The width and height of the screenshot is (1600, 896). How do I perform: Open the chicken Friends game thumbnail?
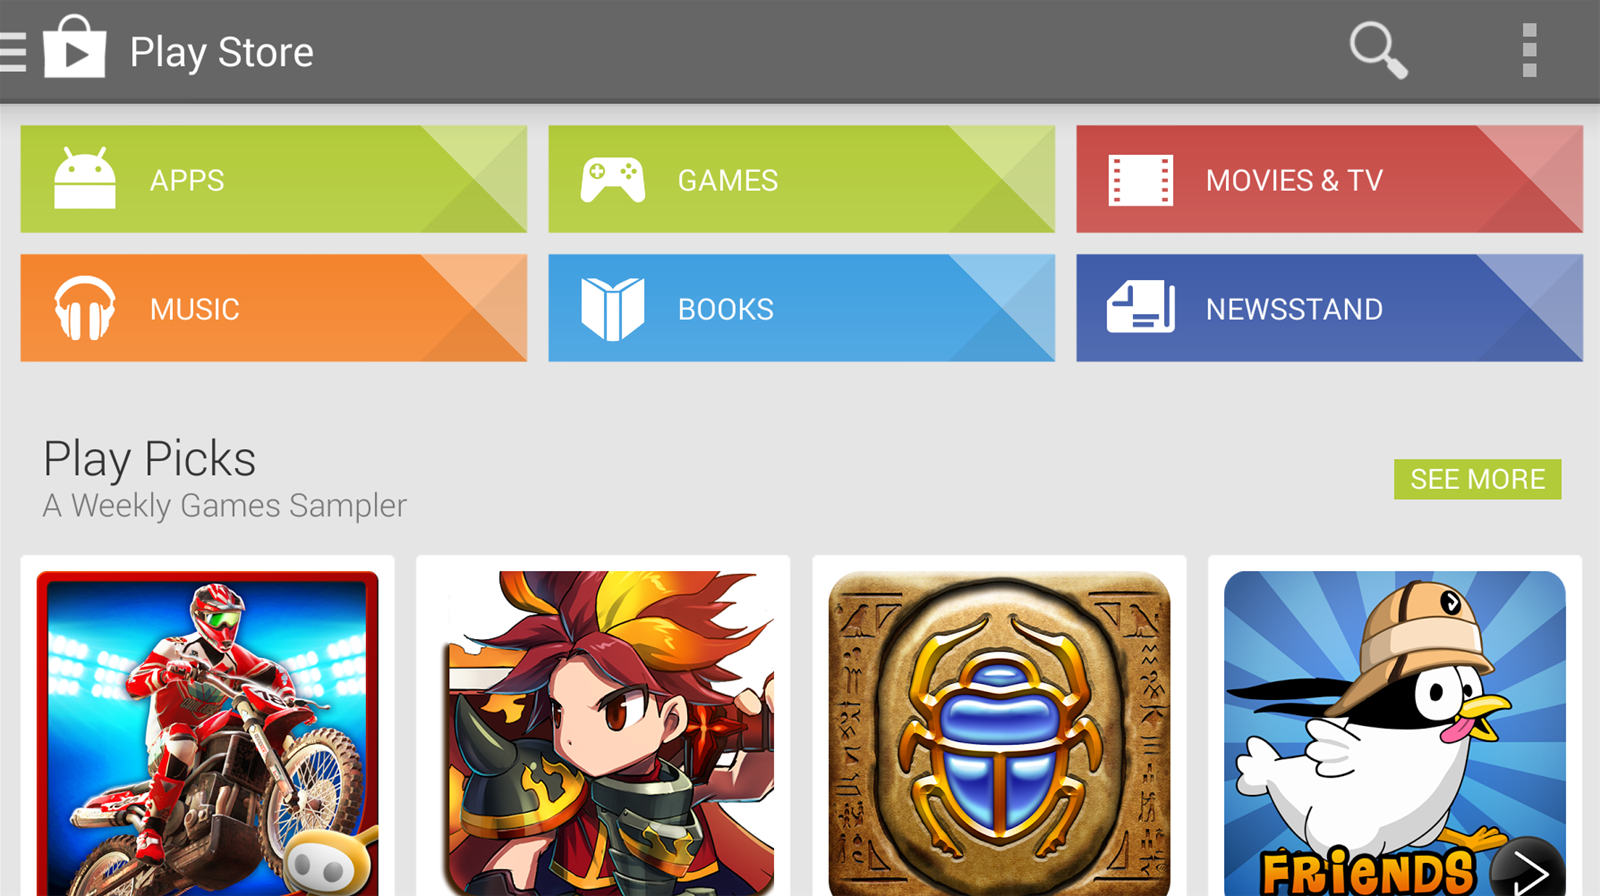(x=1395, y=733)
